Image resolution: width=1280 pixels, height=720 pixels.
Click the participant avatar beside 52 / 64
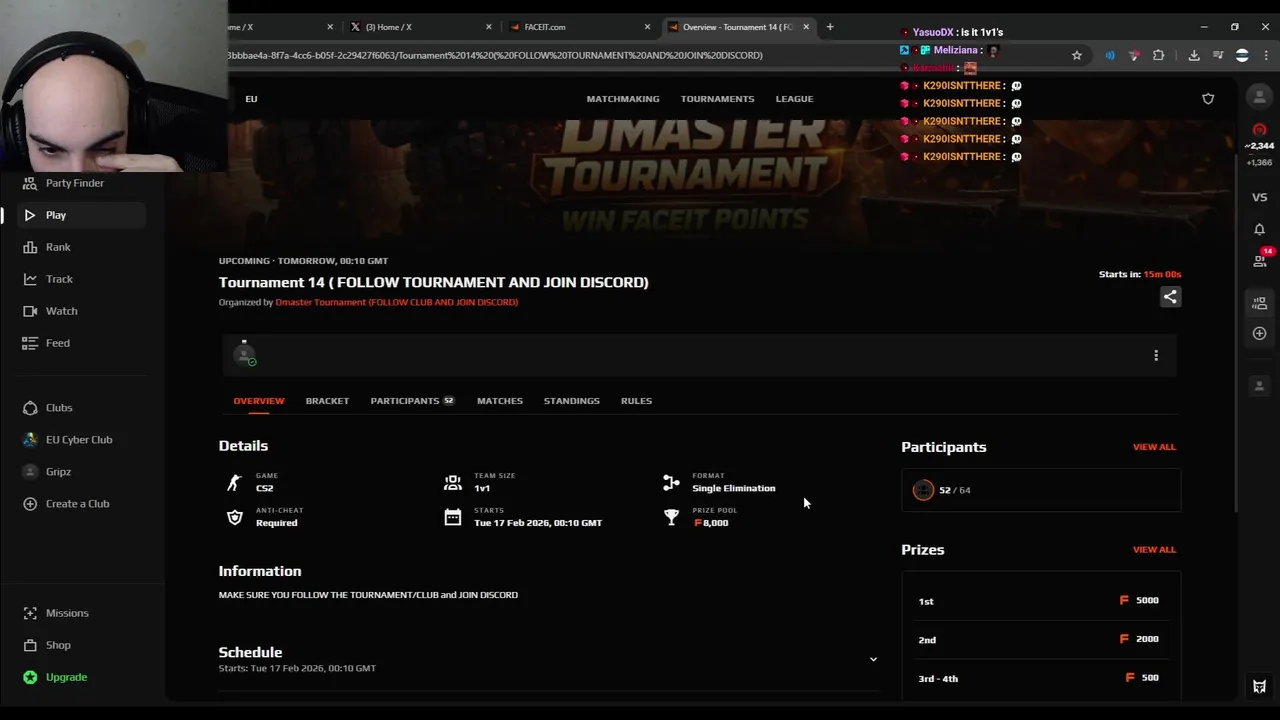(923, 490)
